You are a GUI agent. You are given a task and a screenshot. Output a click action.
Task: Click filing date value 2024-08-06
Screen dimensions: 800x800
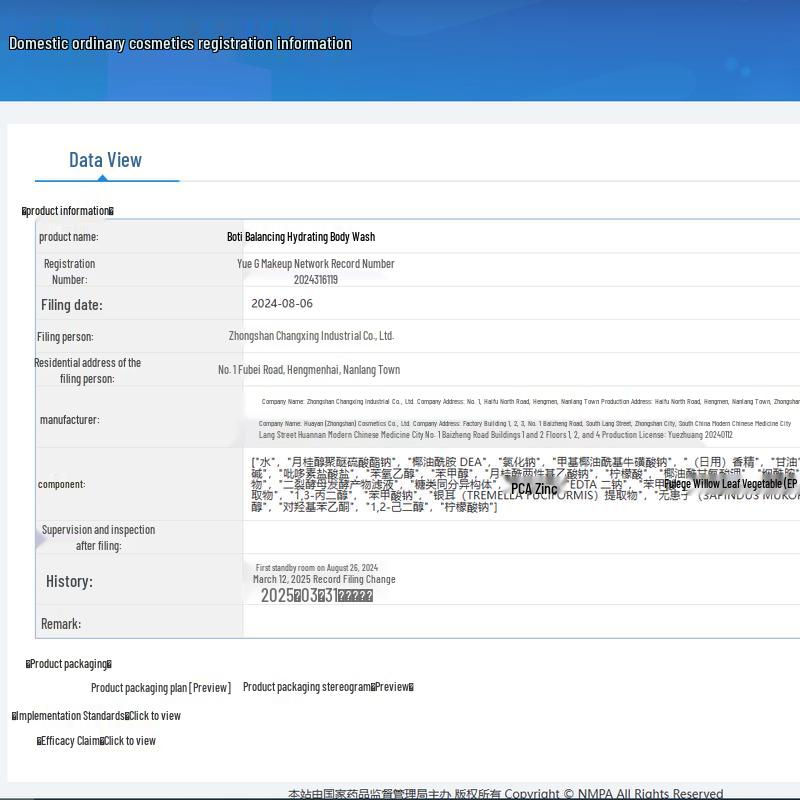click(x=282, y=304)
